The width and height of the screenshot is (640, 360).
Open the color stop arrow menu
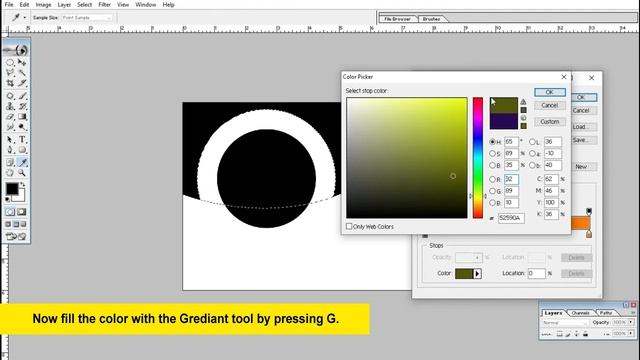pyautogui.click(x=477, y=273)
